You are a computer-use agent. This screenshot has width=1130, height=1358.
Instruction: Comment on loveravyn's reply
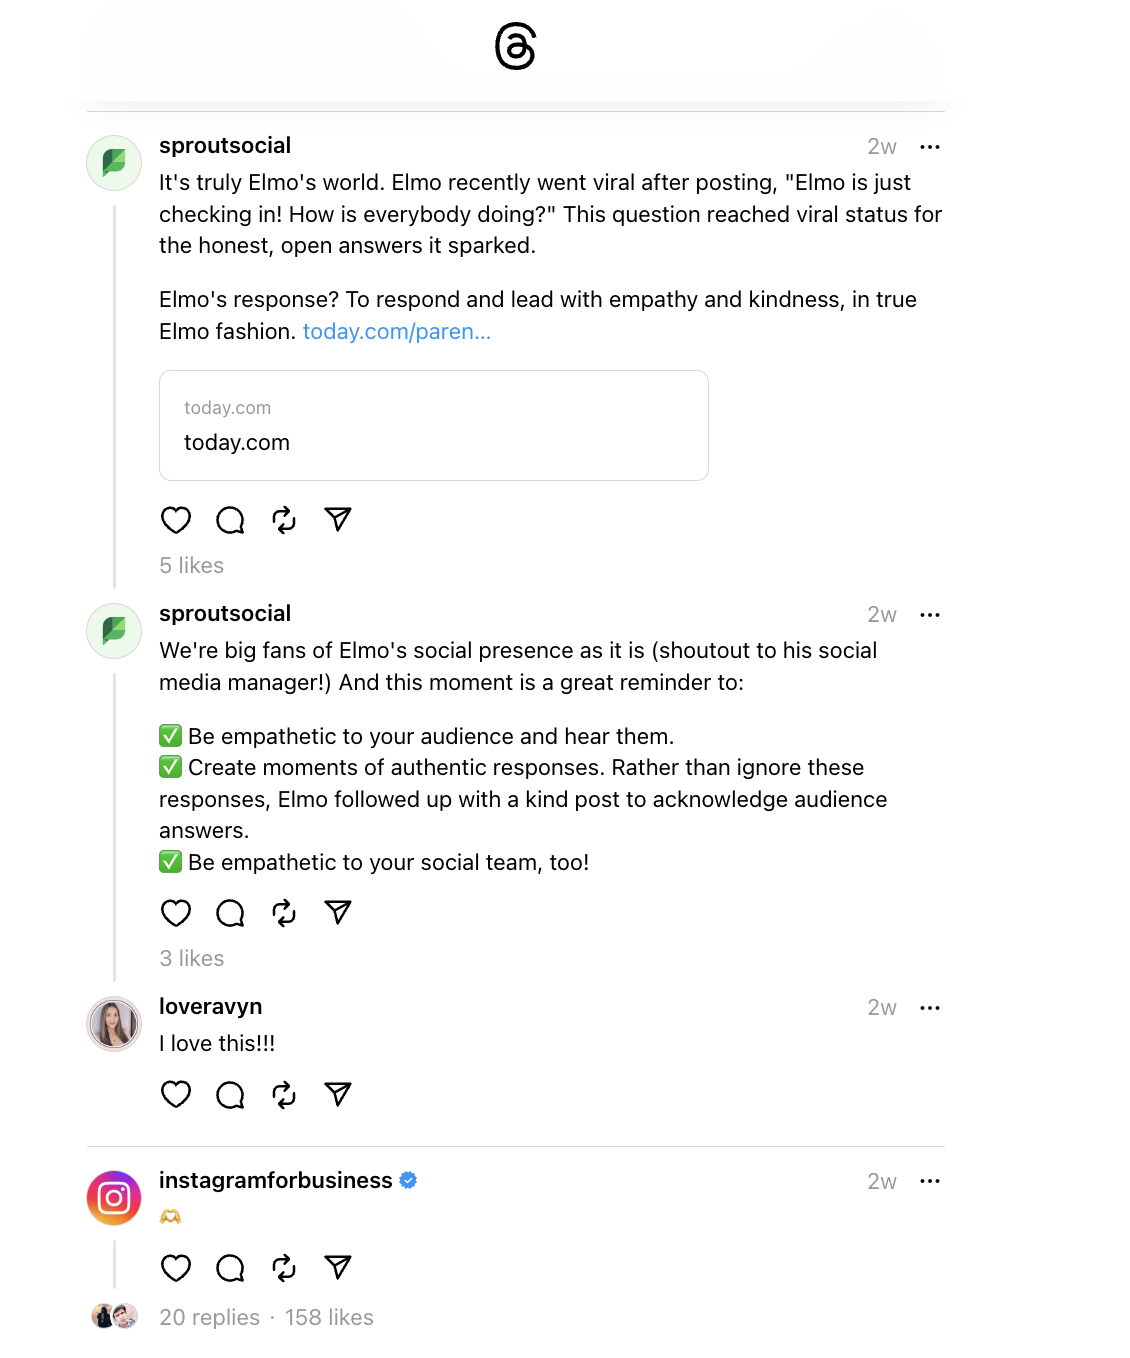tap(230, 1095)
